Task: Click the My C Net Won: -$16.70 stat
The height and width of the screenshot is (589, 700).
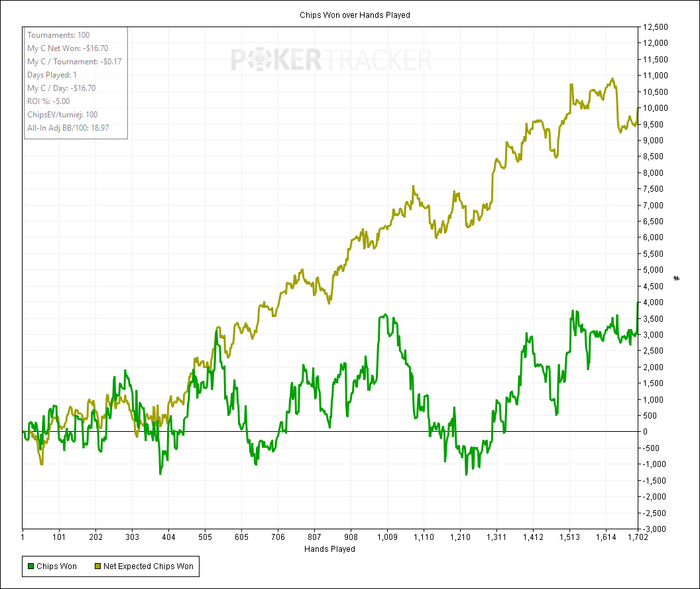Action: pyautogui.click(x=68, y=48)
